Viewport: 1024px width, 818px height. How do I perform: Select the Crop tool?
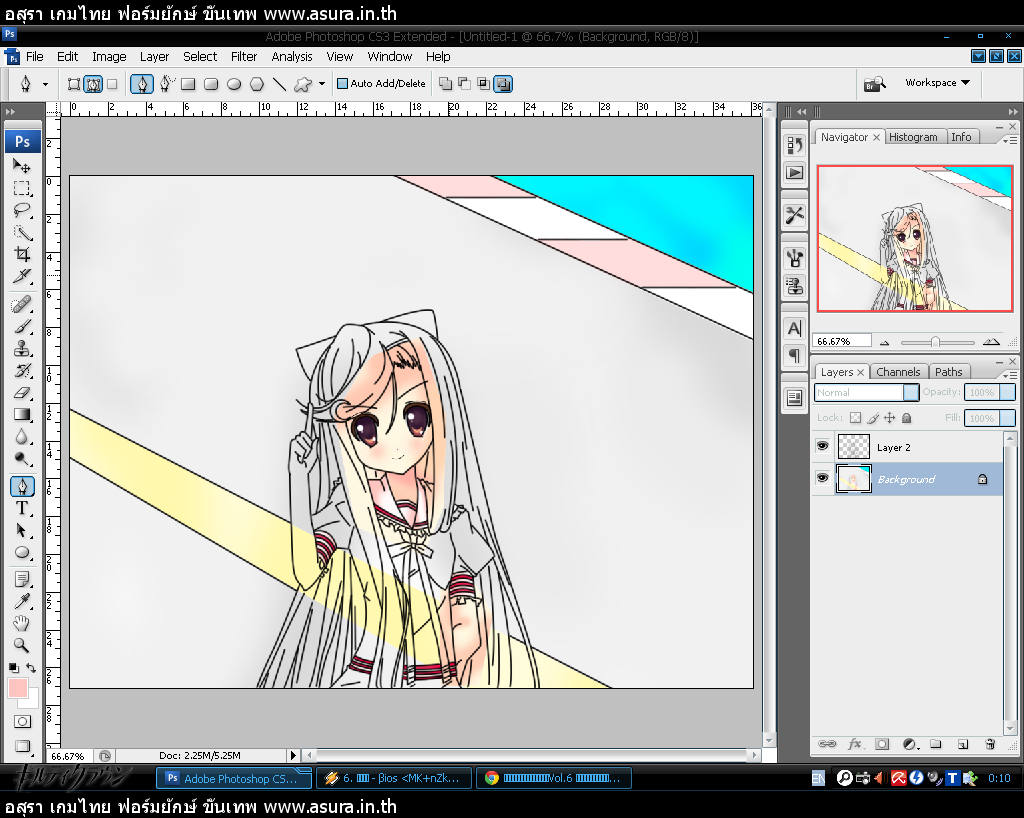point(22,255)
